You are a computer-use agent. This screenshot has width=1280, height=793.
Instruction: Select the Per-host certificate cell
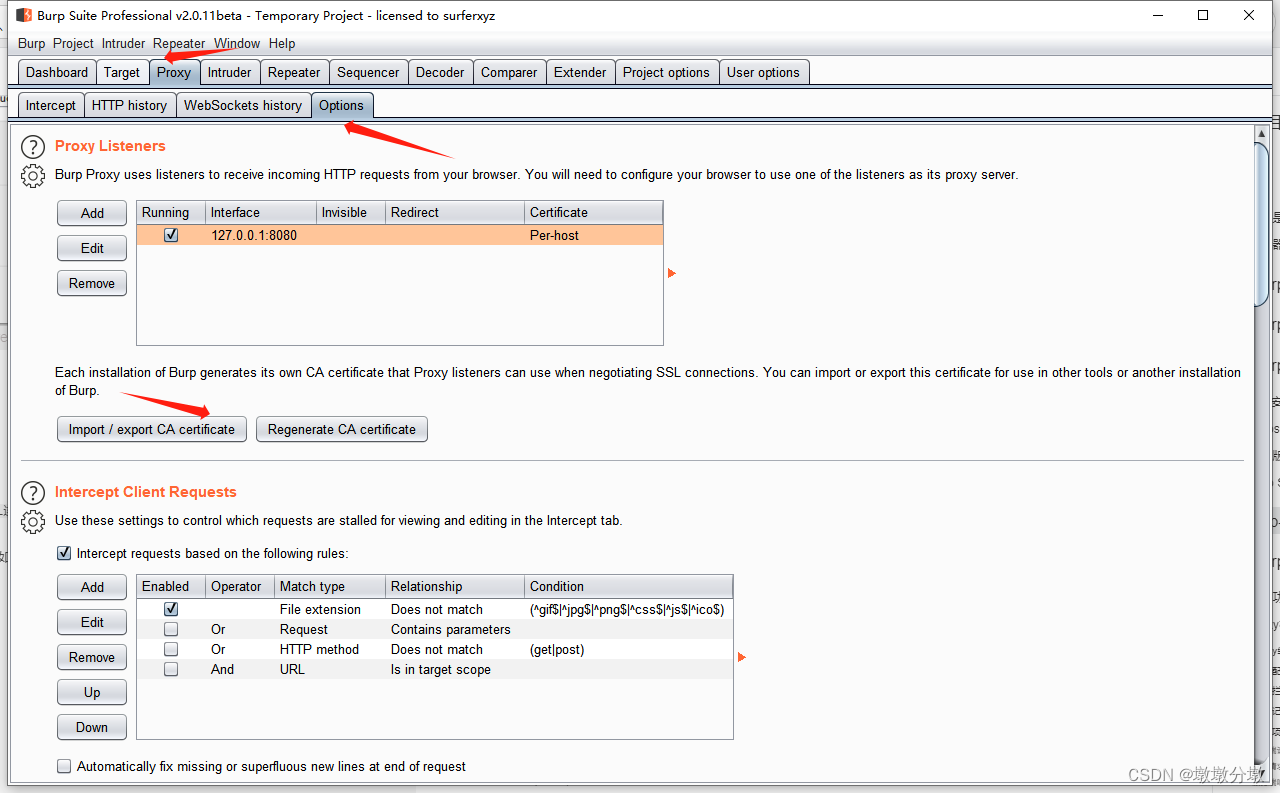594,235
